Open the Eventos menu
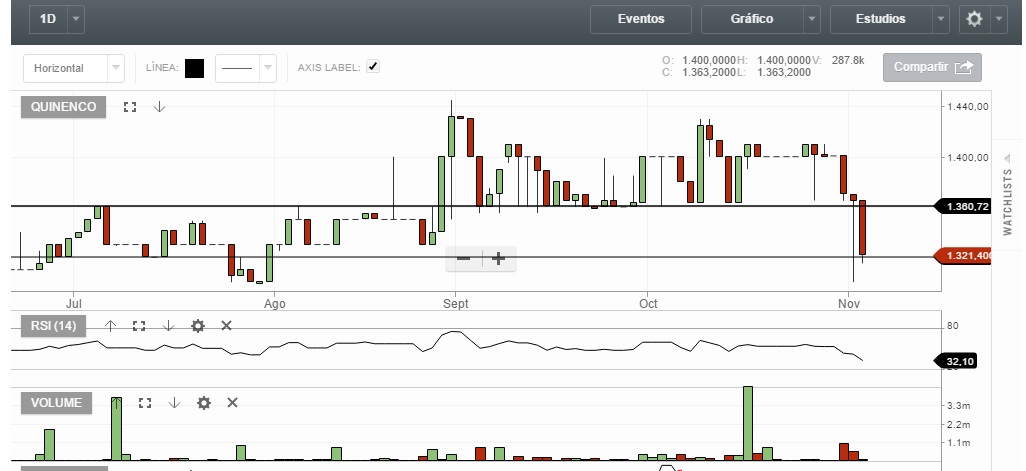 tap(641, 19)
